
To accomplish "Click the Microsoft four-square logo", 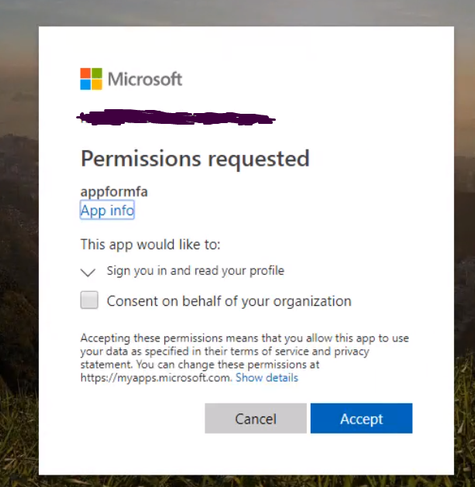I will [x=91, y=79].
